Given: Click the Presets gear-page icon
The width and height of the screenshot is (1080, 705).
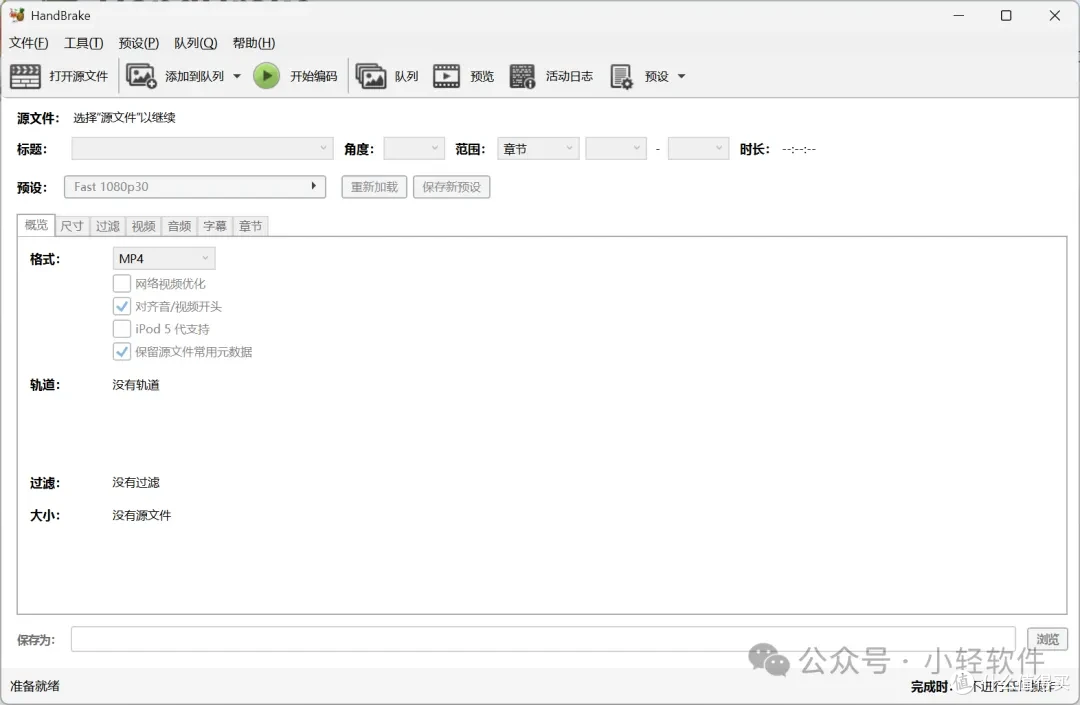Looking at the screenshot, I should point(621,76).
